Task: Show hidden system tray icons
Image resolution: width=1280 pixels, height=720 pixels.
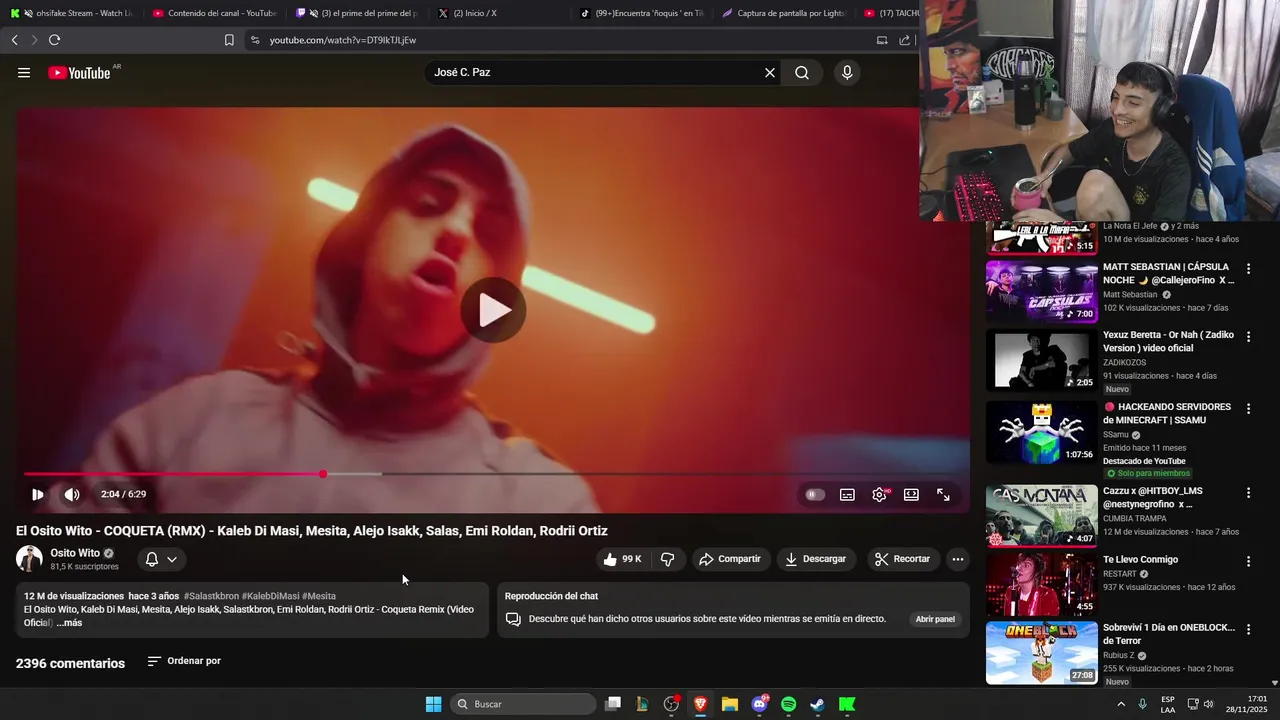Action: click(1120, 704)
